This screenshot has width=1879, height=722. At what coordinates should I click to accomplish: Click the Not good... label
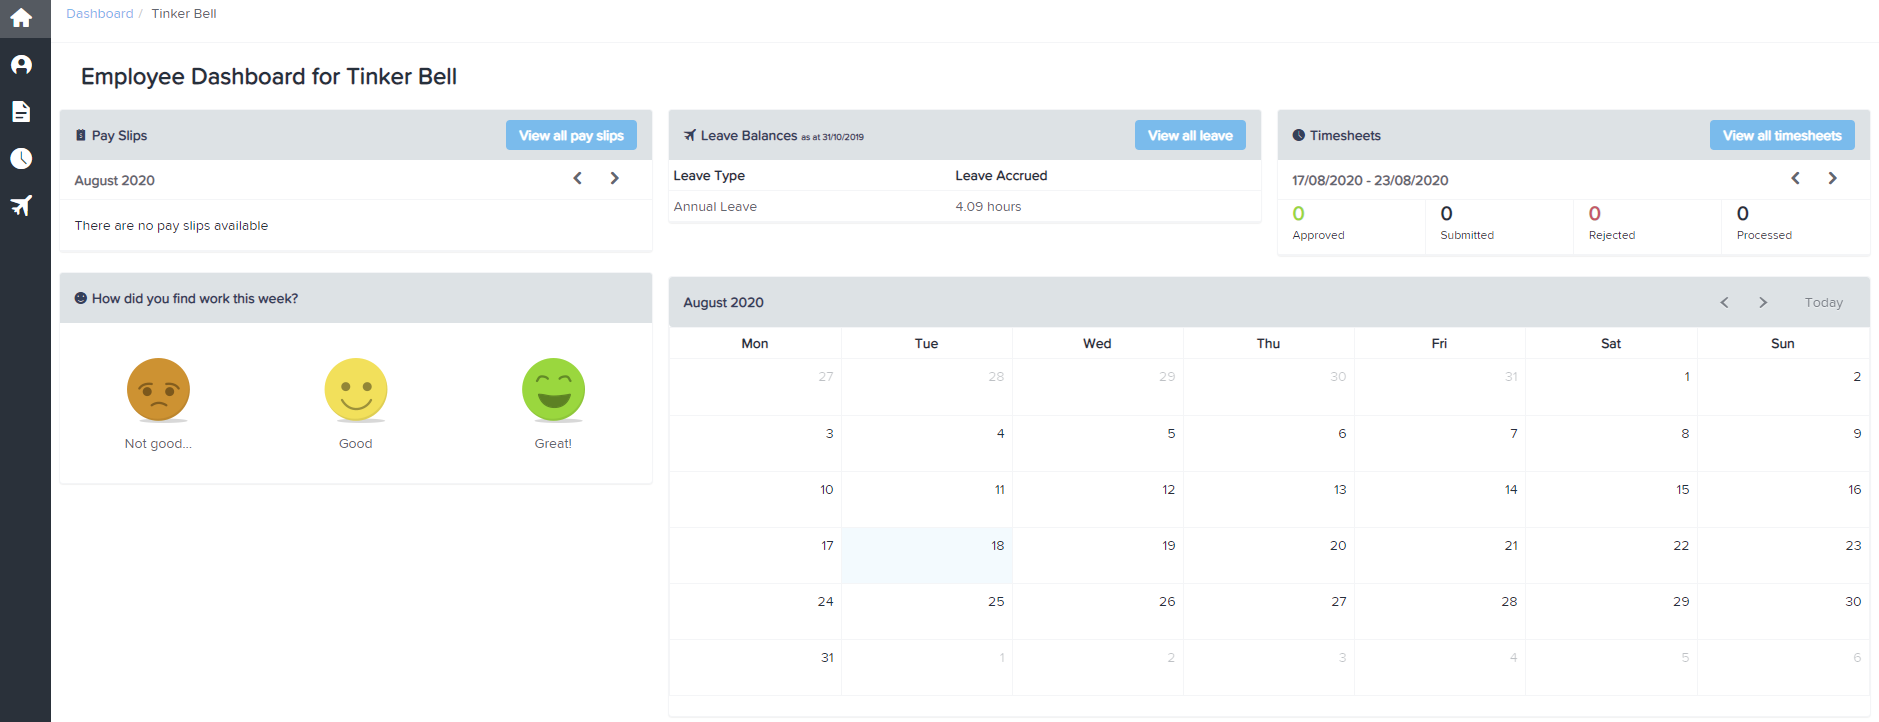(158, 443)
